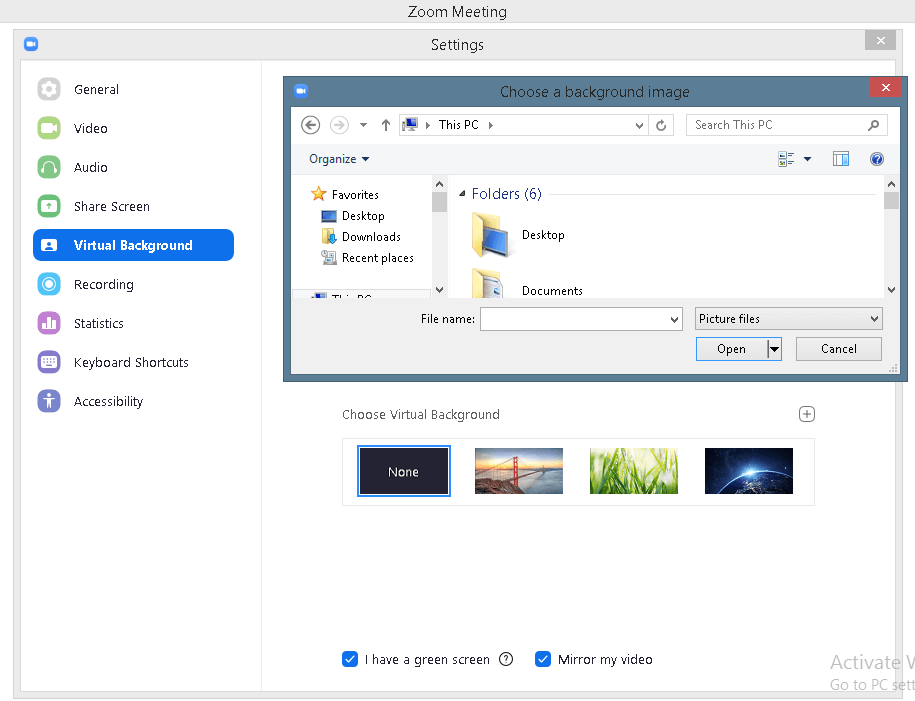Click file list scrollbar down arrow
The width and height of the screenshot is (915, 701).
(891, 290)
